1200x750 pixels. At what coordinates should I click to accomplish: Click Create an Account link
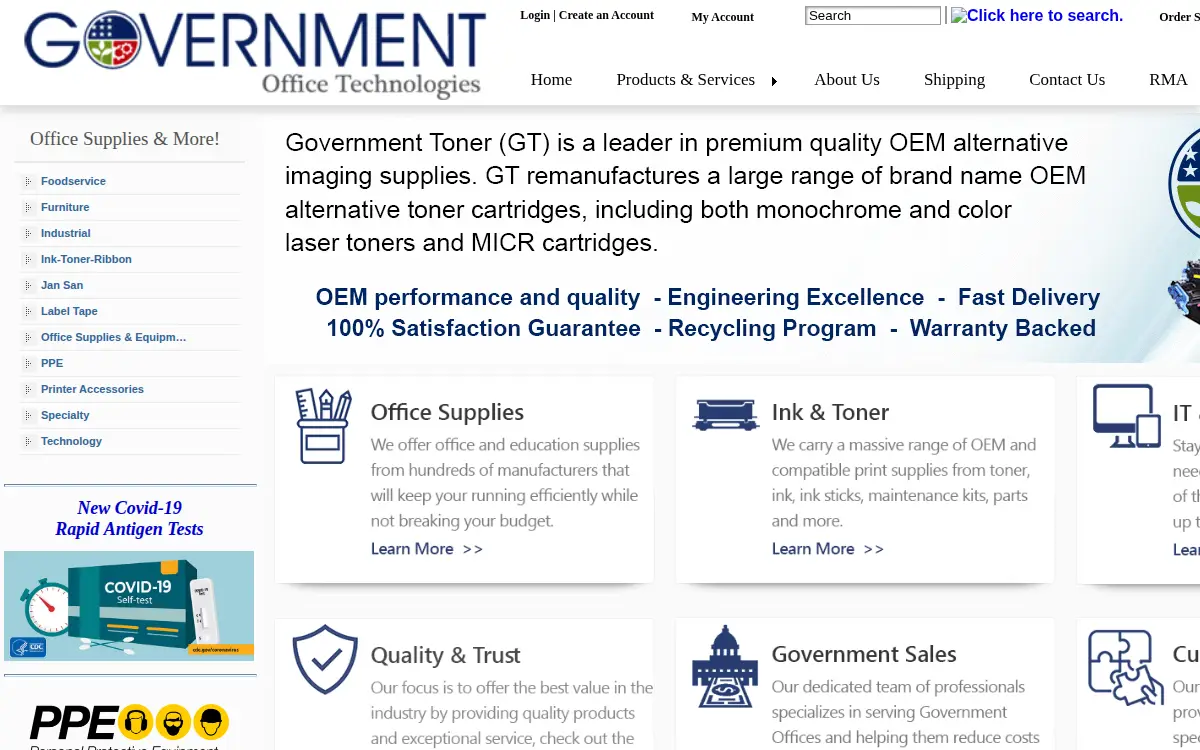[606, 15]
